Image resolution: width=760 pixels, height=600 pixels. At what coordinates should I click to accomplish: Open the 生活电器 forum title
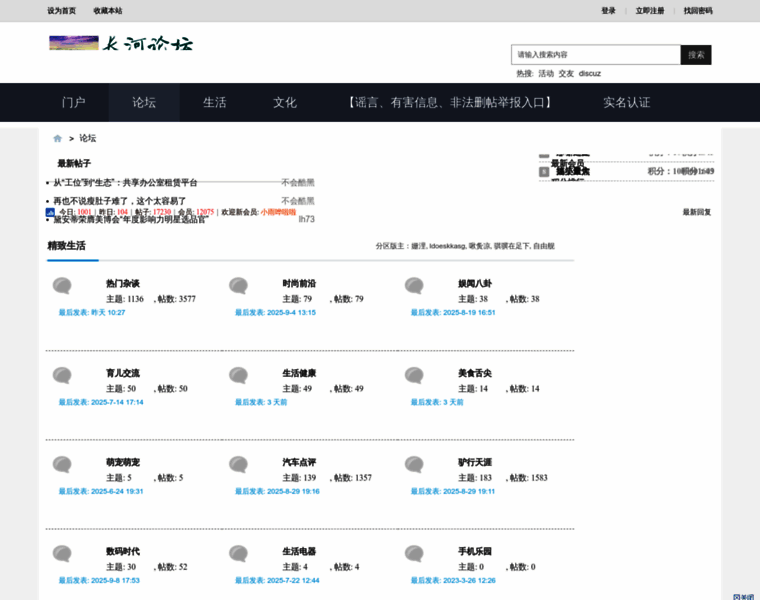pyautogui.click(x=299, y=552)
